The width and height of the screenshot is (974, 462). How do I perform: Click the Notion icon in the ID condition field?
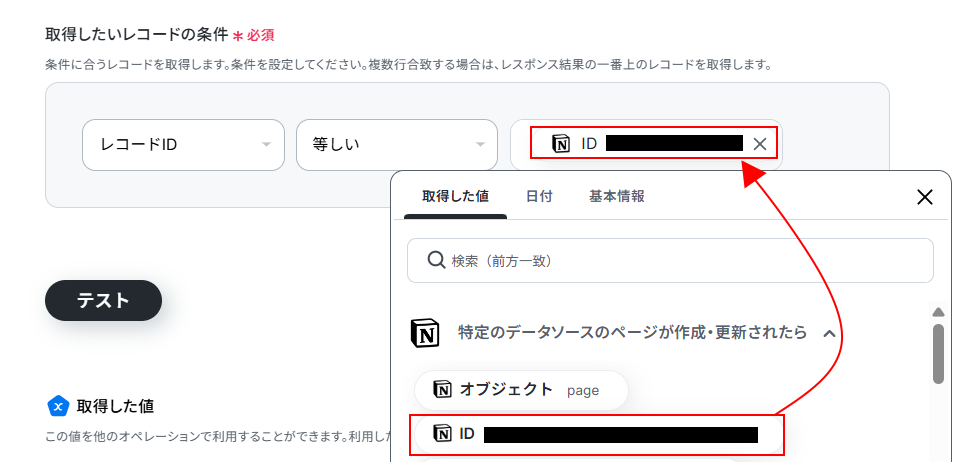pos(561,144)
